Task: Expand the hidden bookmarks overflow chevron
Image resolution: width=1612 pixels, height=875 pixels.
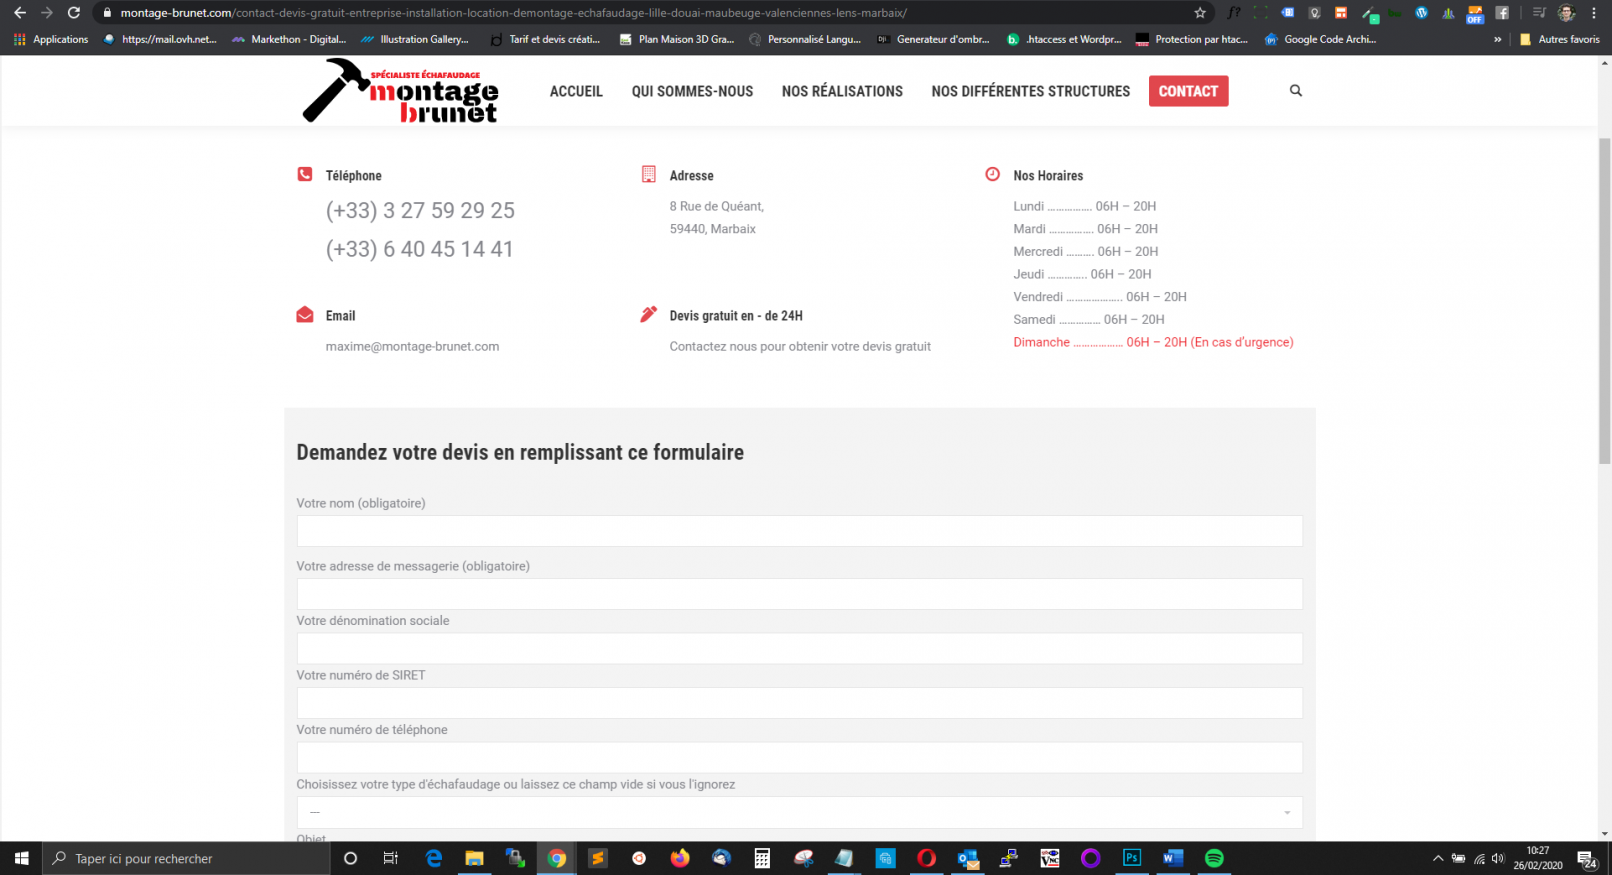Action: (1497, 40)
